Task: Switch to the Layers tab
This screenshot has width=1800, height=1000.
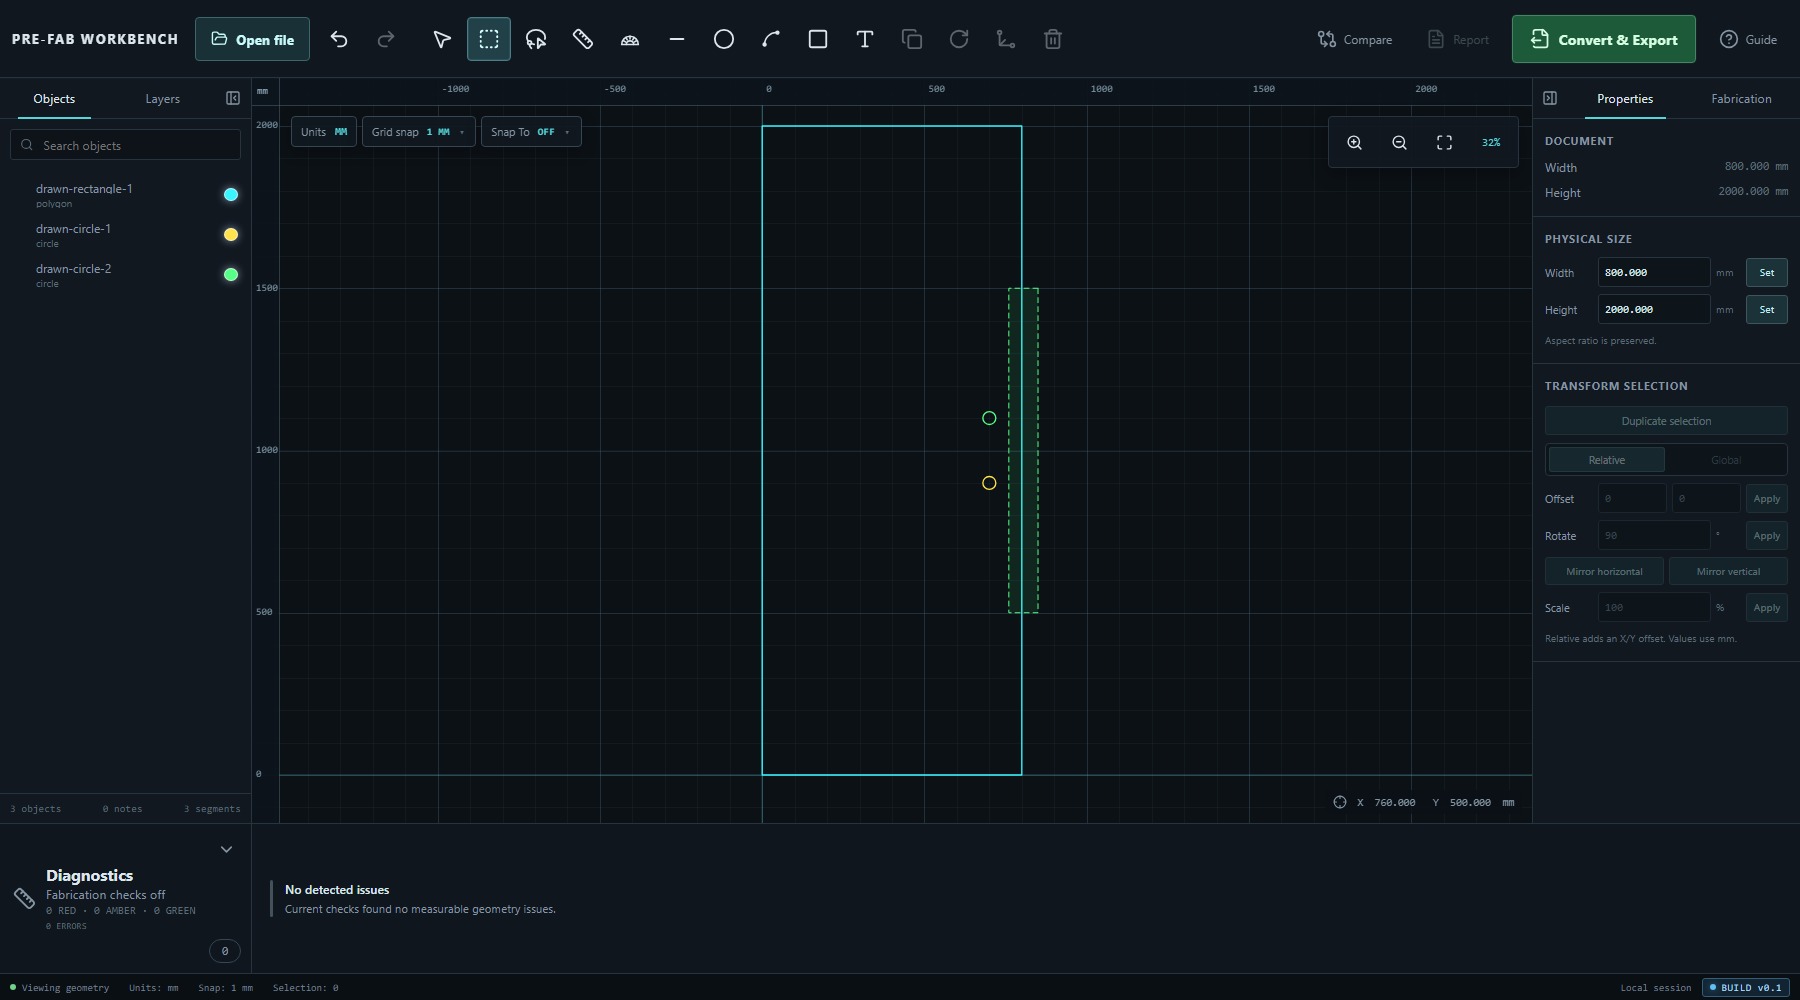Action: coord(162,99)
